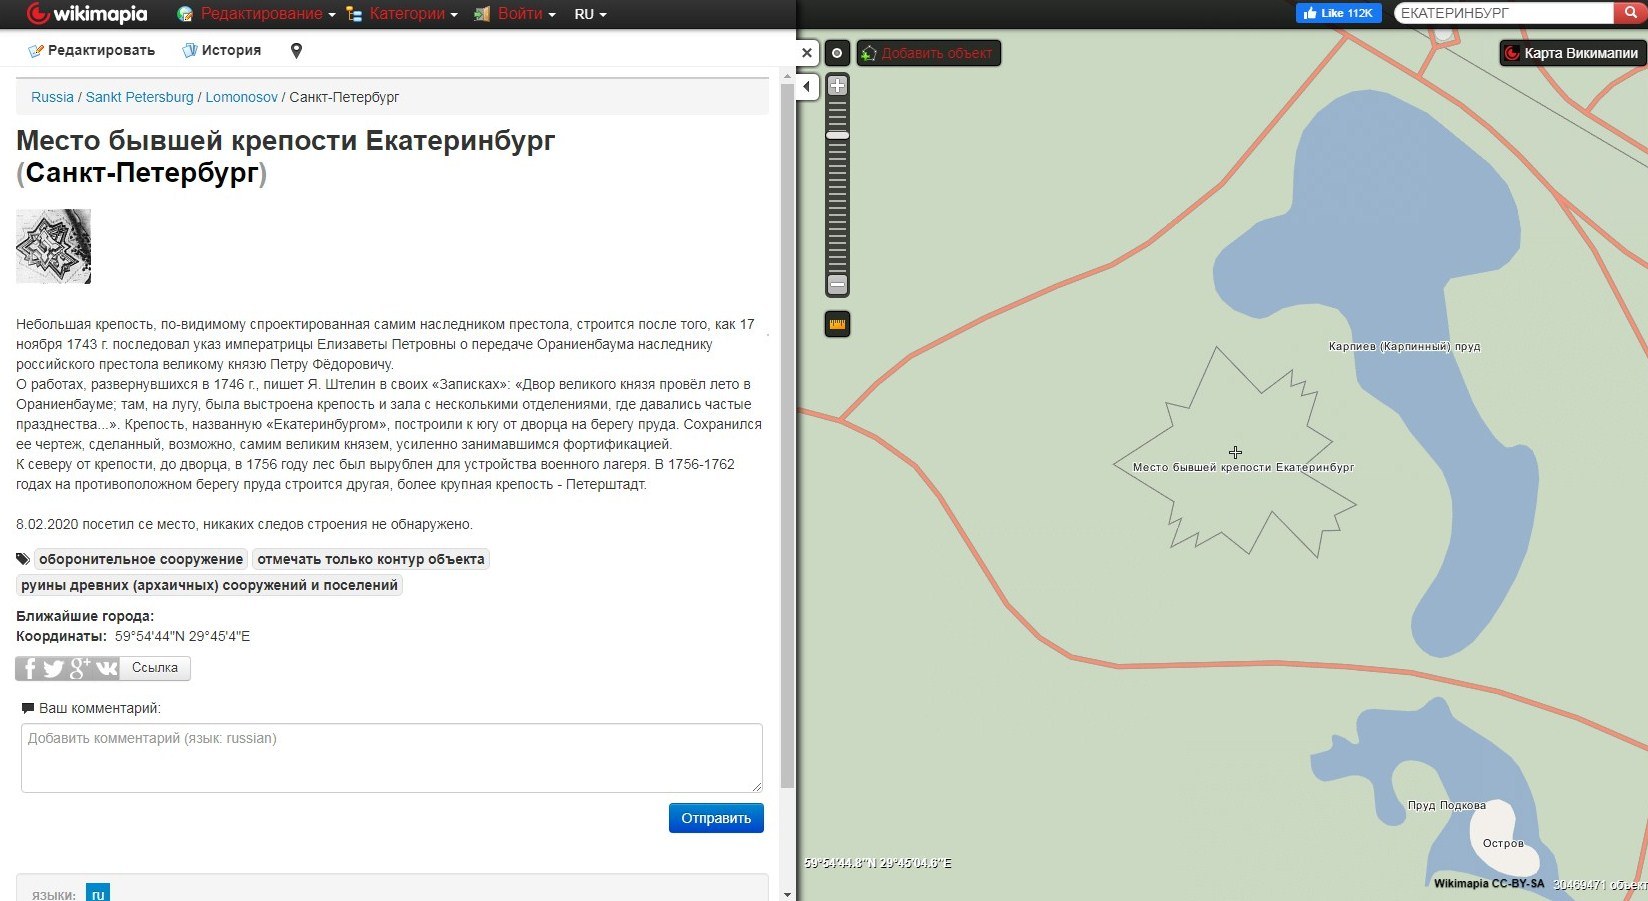The width and height of the screenshot is (1648, 901).
Task: Follow the Lomonosov breadcrumb link
Action: pos(241,97)
